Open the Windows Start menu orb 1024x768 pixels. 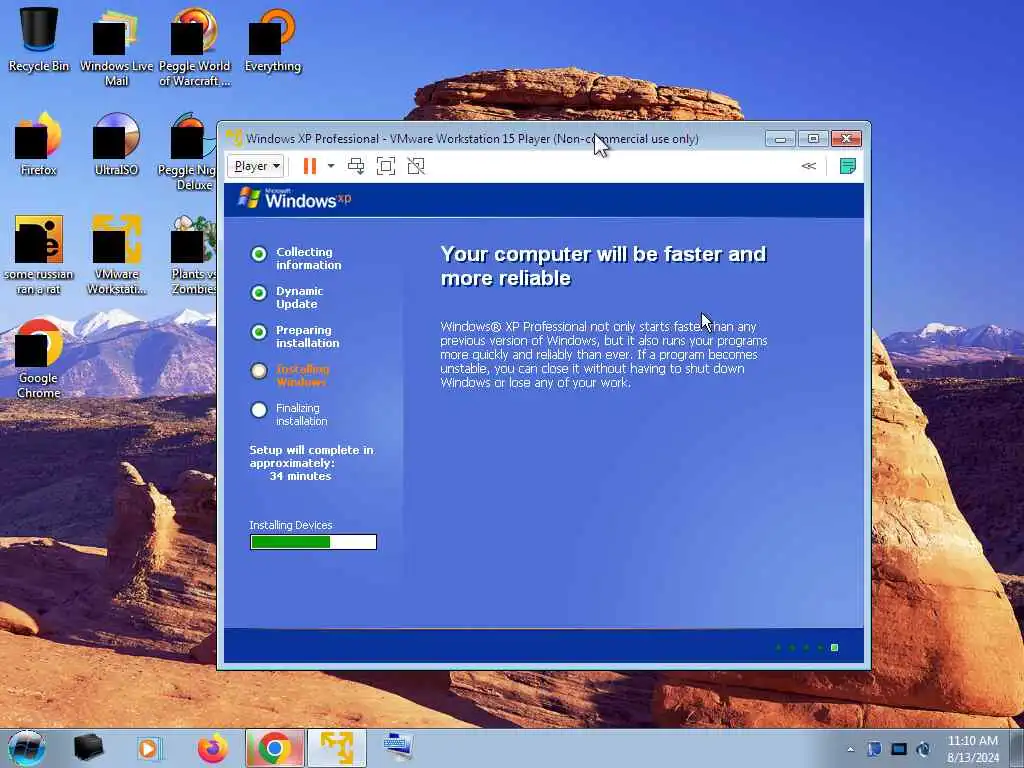pyautogui.click(x=26, y=748)
